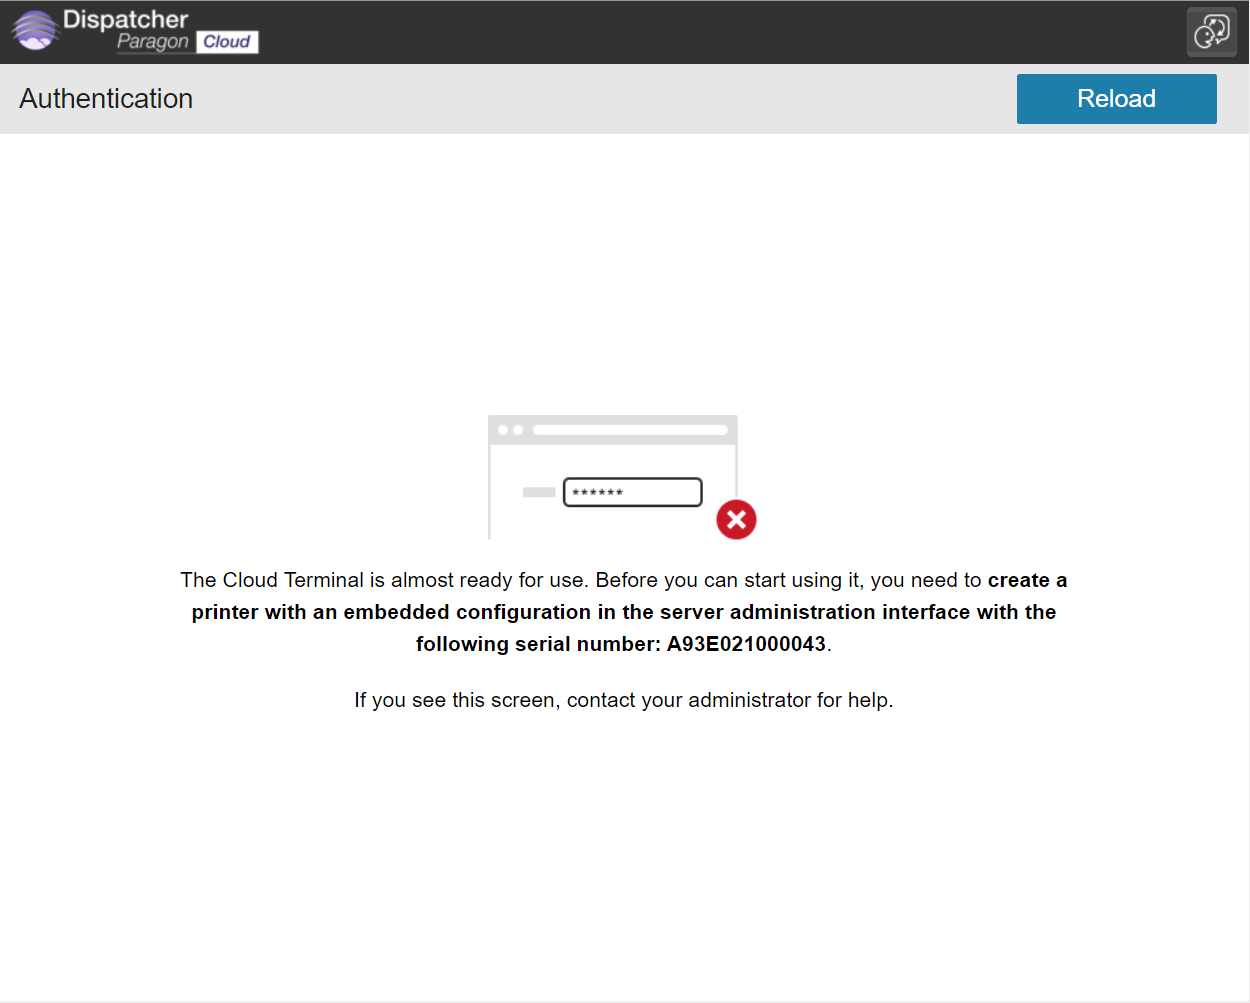
Task: Click the bold embedded configuration instruction text
Action: [x=623, y=611]
